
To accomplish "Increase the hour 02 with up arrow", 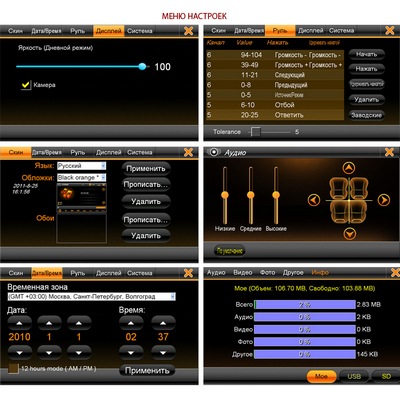I will (x=131, y=323).
